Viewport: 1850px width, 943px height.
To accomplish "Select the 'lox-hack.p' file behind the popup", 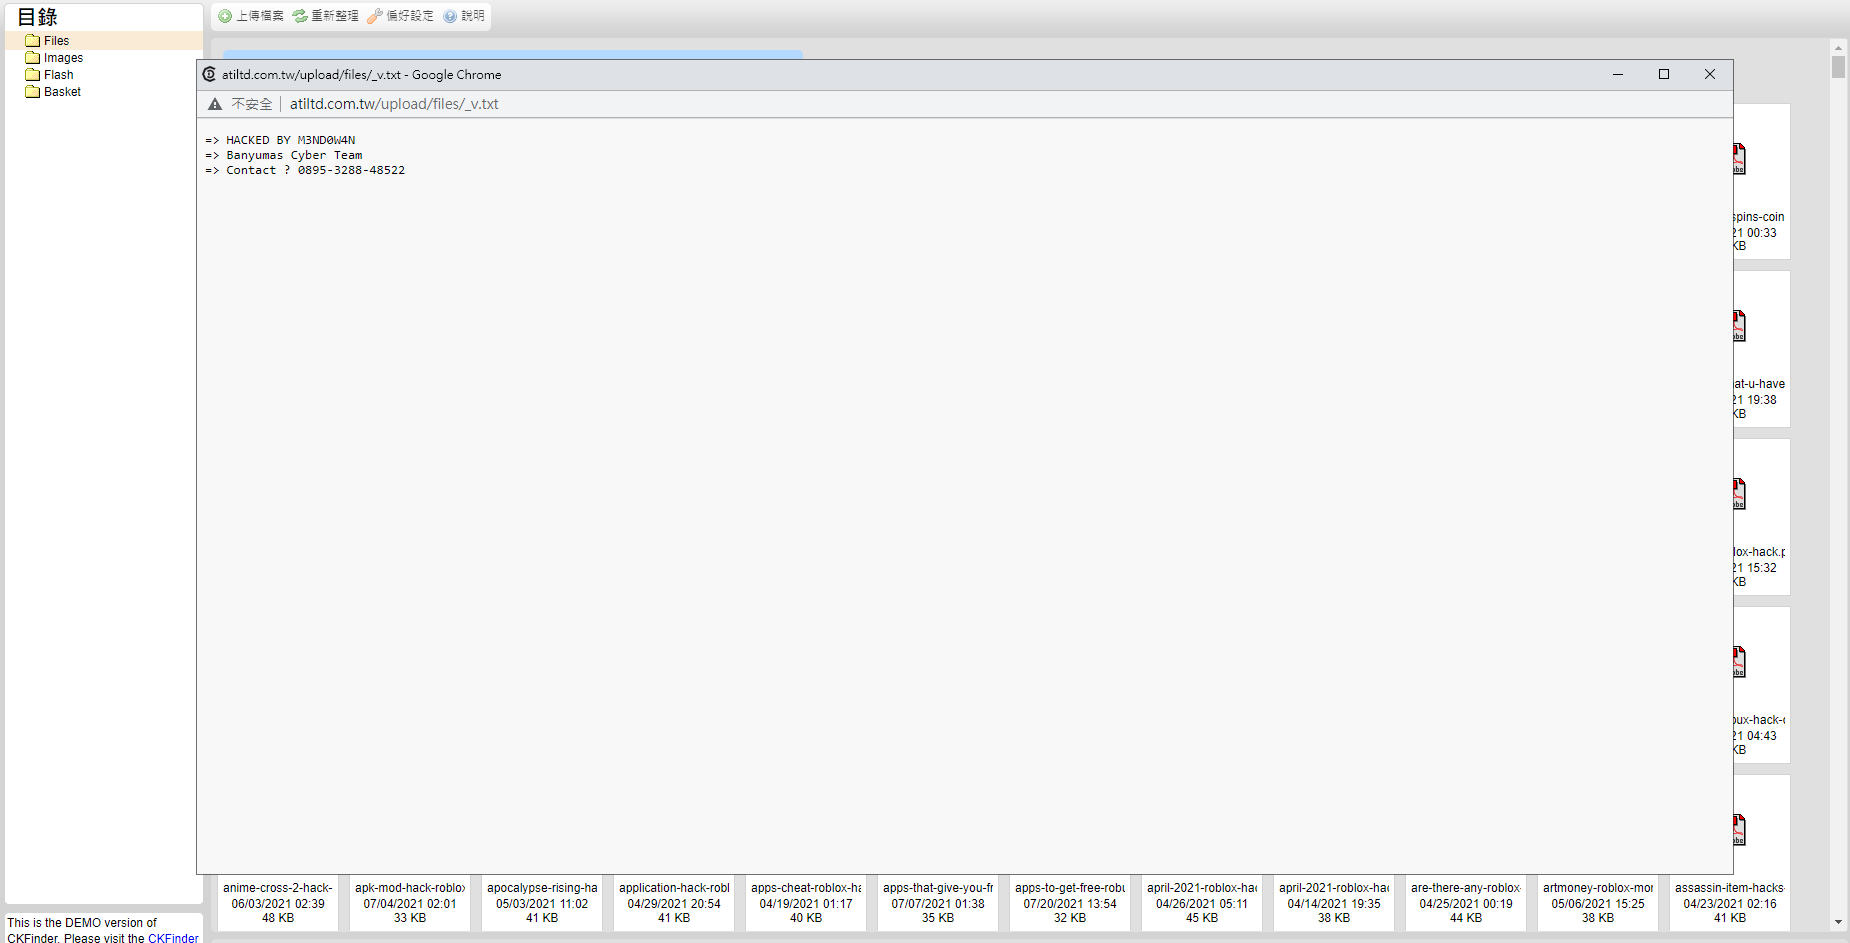I will point(1761,517).
